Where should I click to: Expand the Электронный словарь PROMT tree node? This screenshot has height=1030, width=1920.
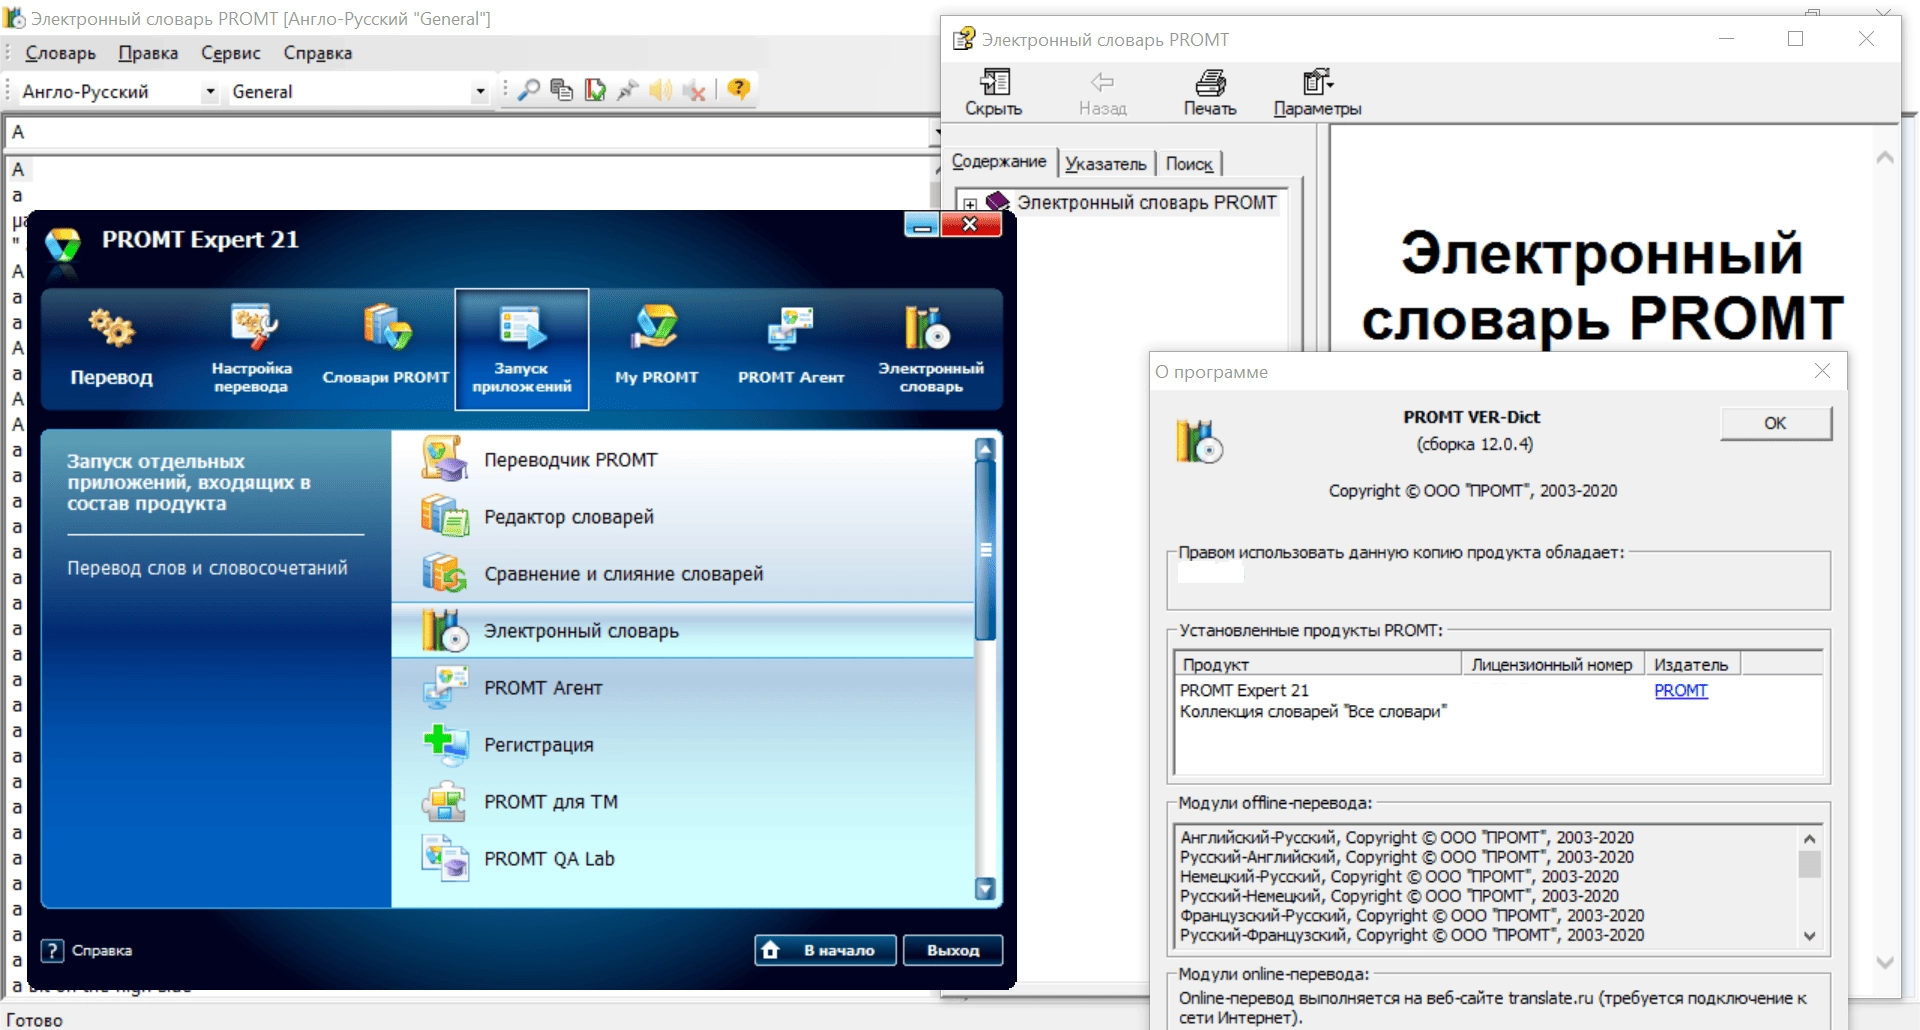click(x=970, y=204)
